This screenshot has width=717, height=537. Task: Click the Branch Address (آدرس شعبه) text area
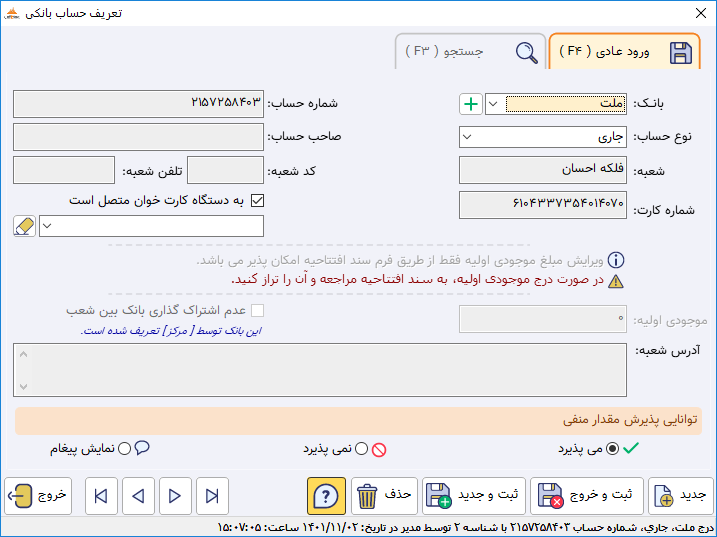(320, 370)
